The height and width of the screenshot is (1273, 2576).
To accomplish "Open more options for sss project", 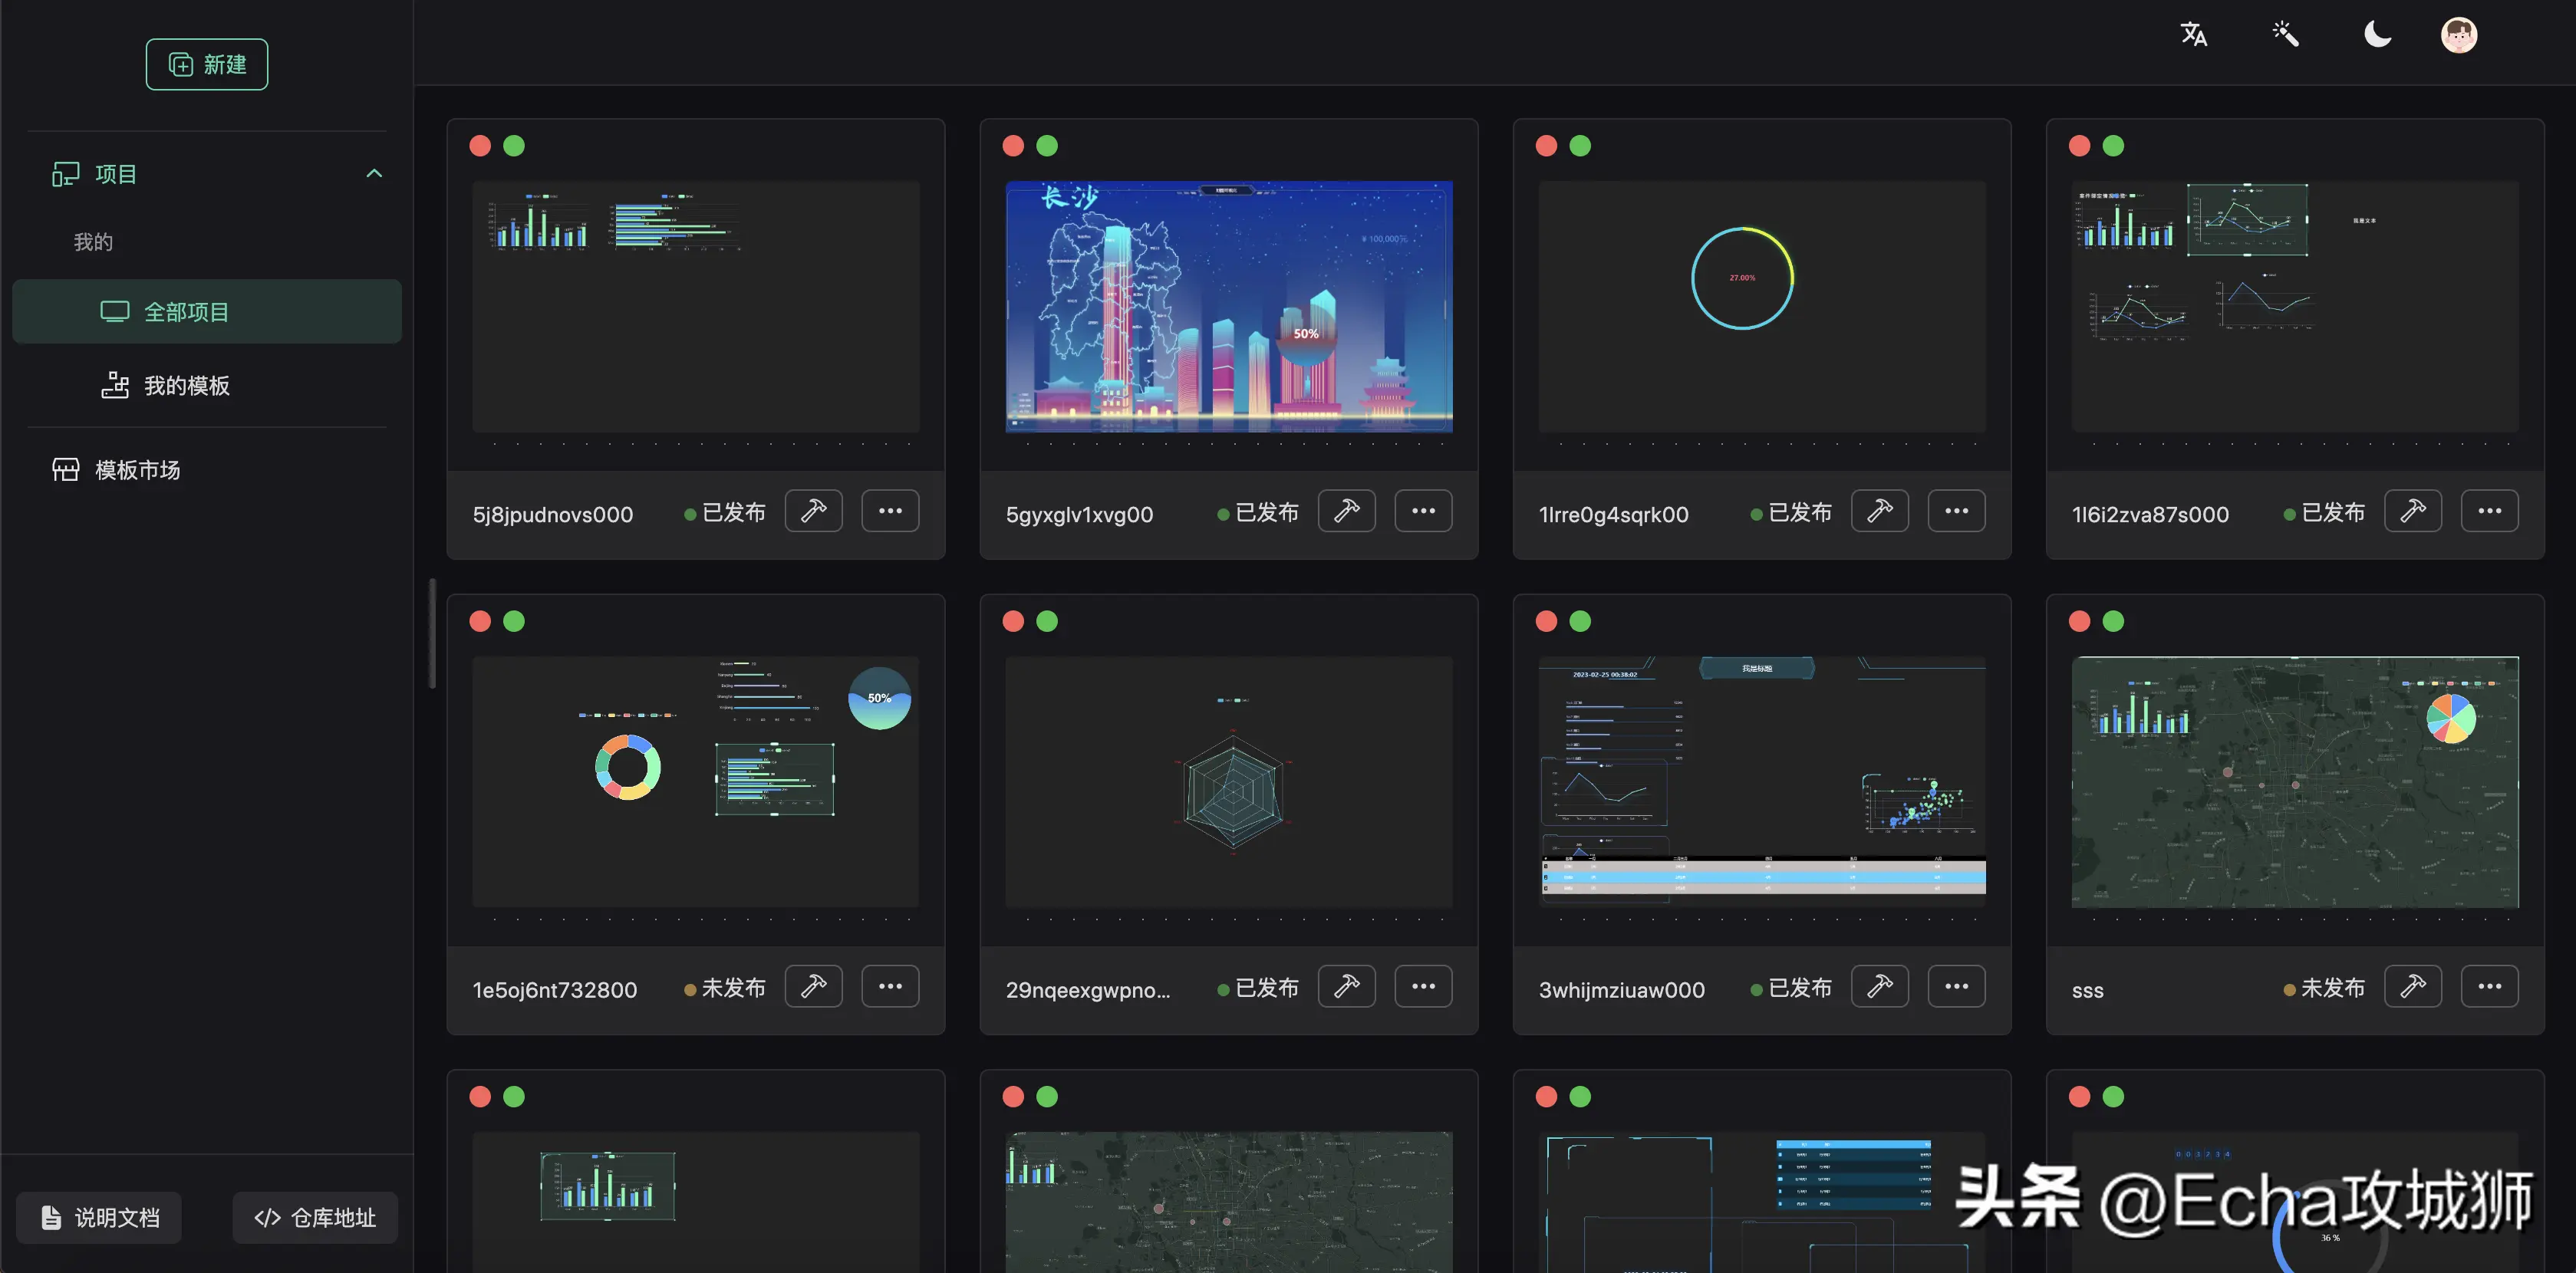I will (2490, 986).
